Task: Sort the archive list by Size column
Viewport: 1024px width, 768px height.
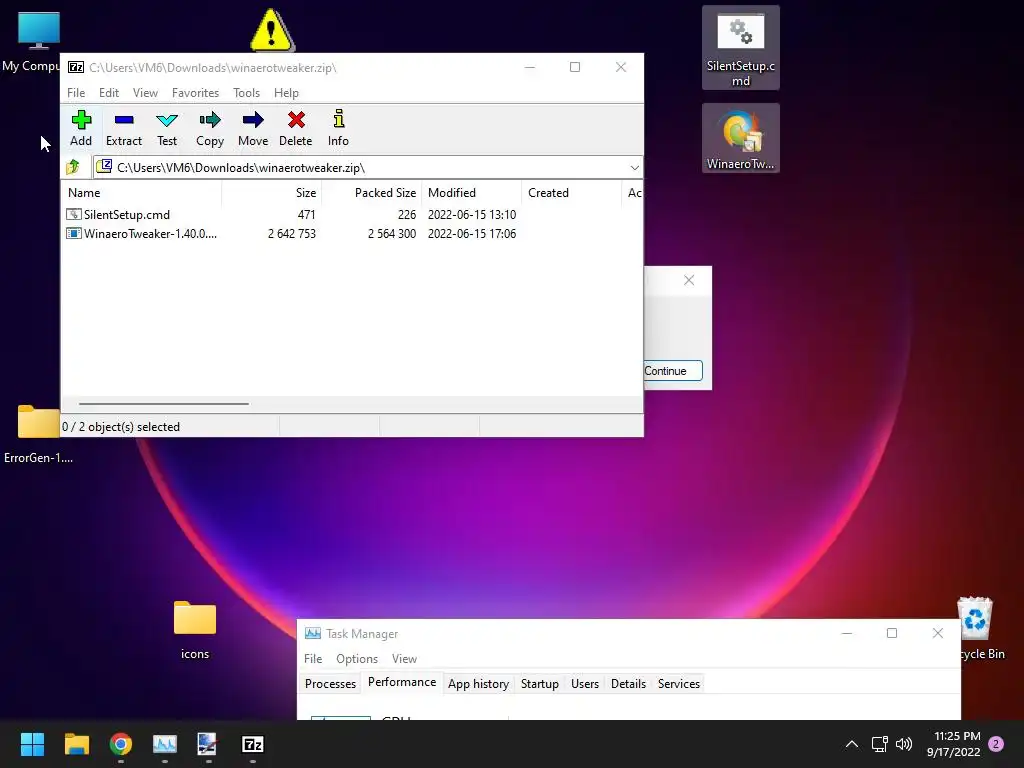Action: tap(272, 193)
